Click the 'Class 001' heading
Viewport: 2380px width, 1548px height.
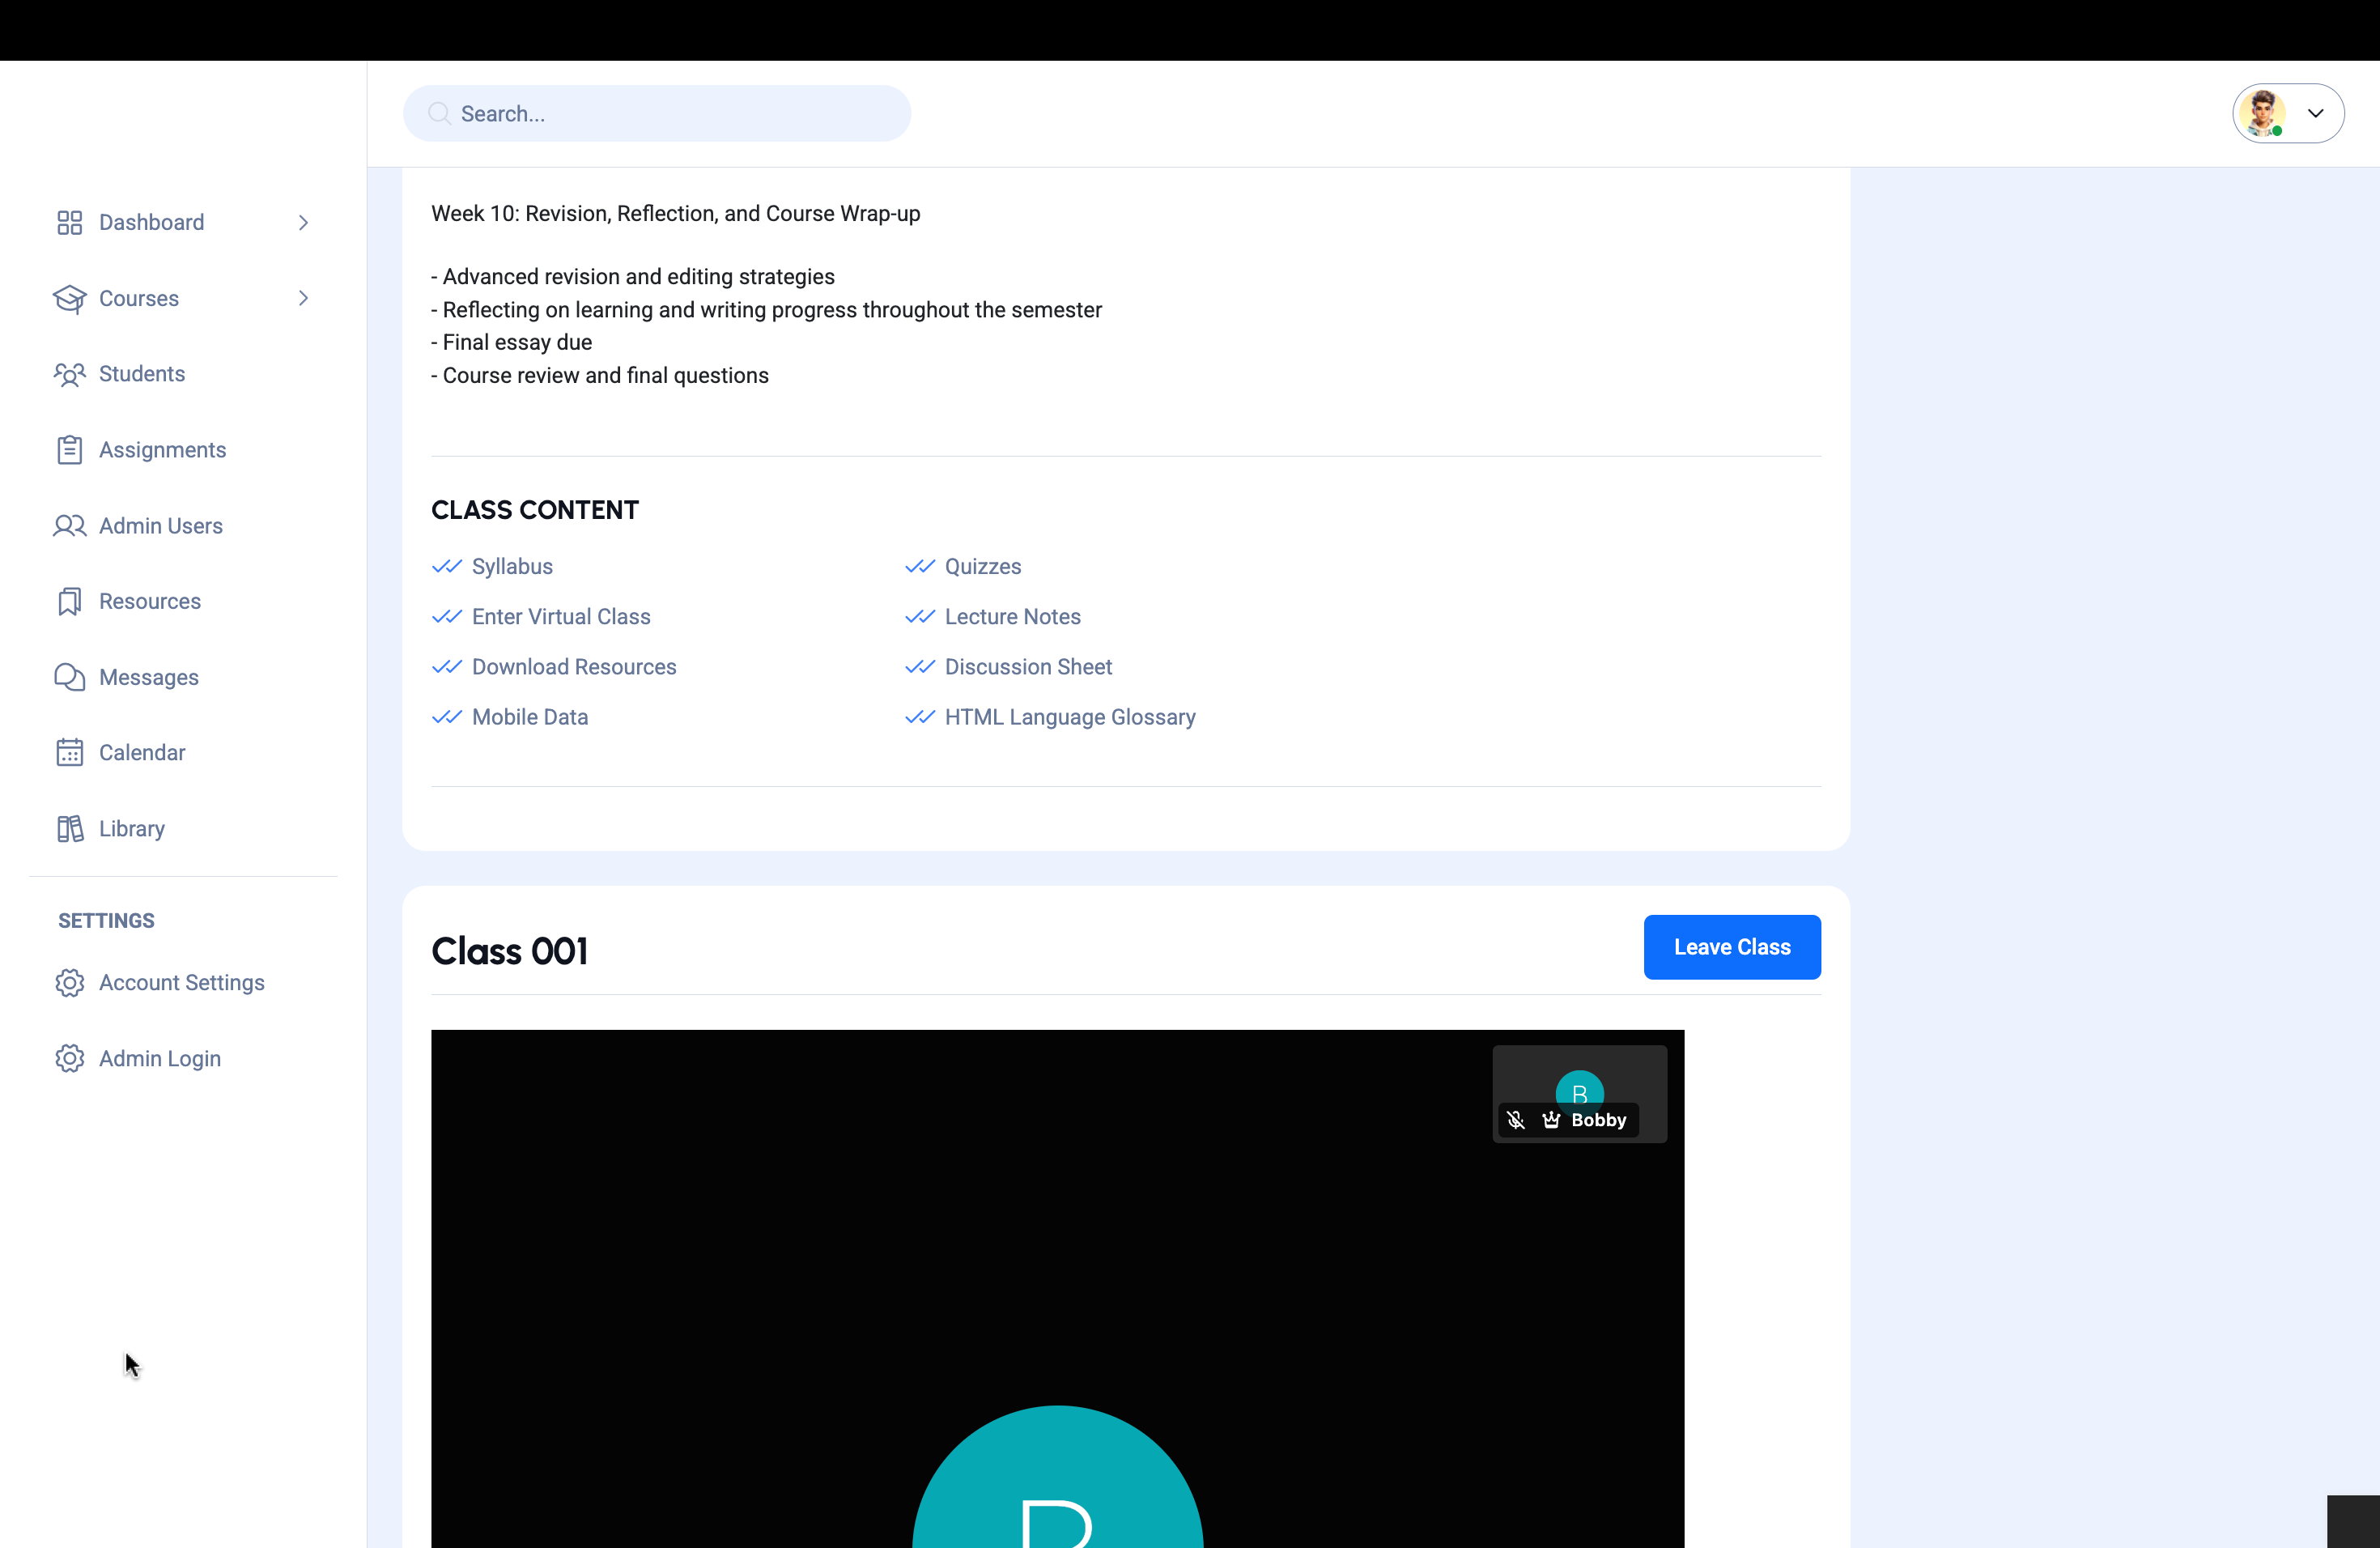pos(509,950)
